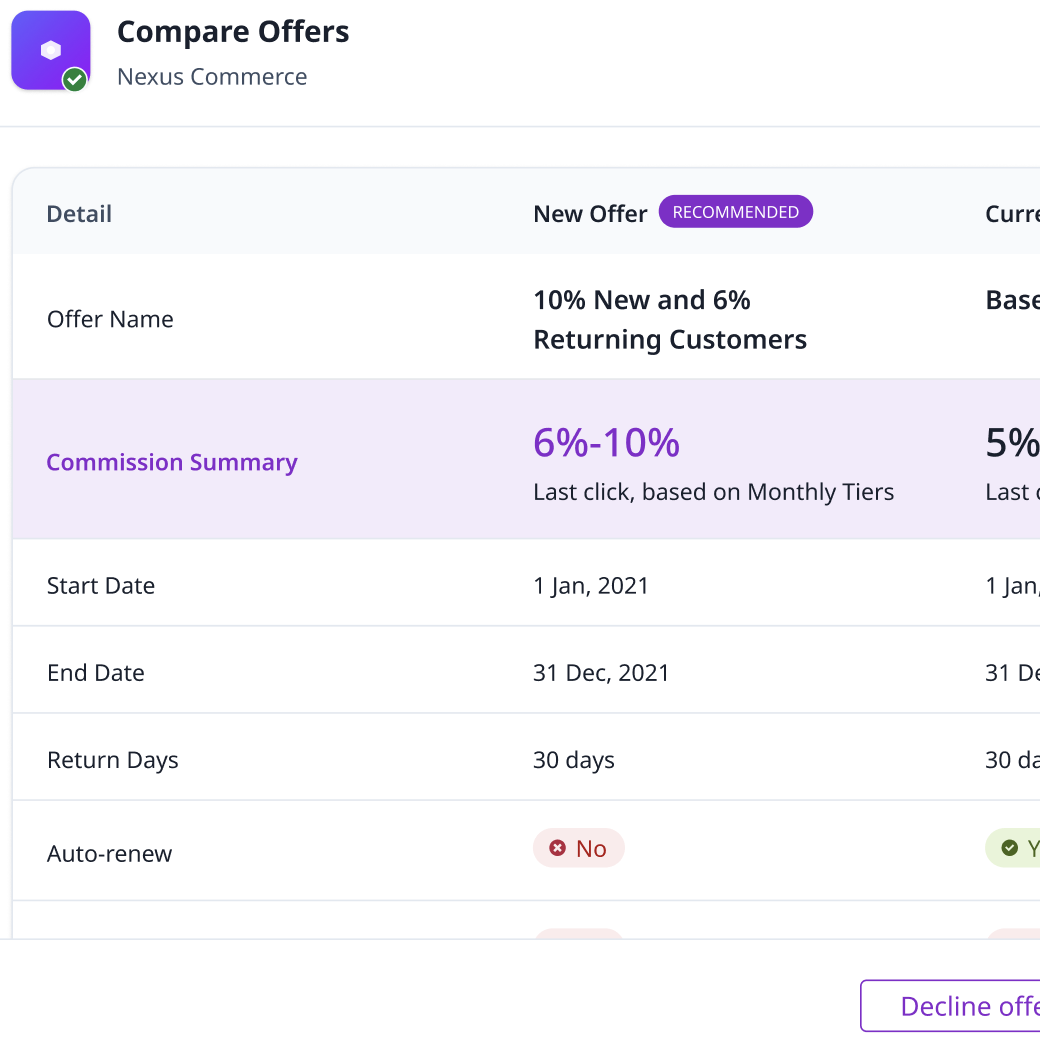1040x1040 pixels.
Task: Click the 6%-10% commission rate
Action: [606, 442]
